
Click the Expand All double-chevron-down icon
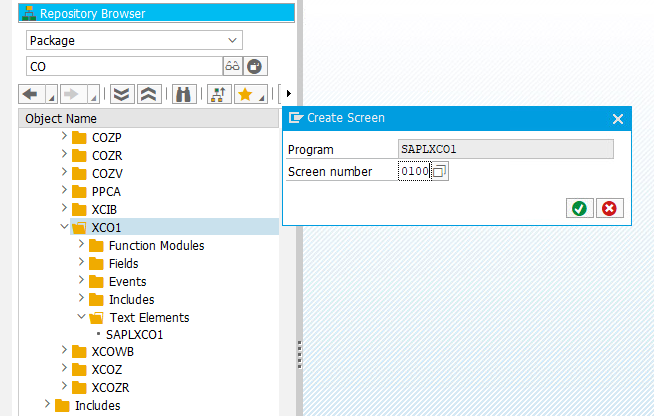122,95
